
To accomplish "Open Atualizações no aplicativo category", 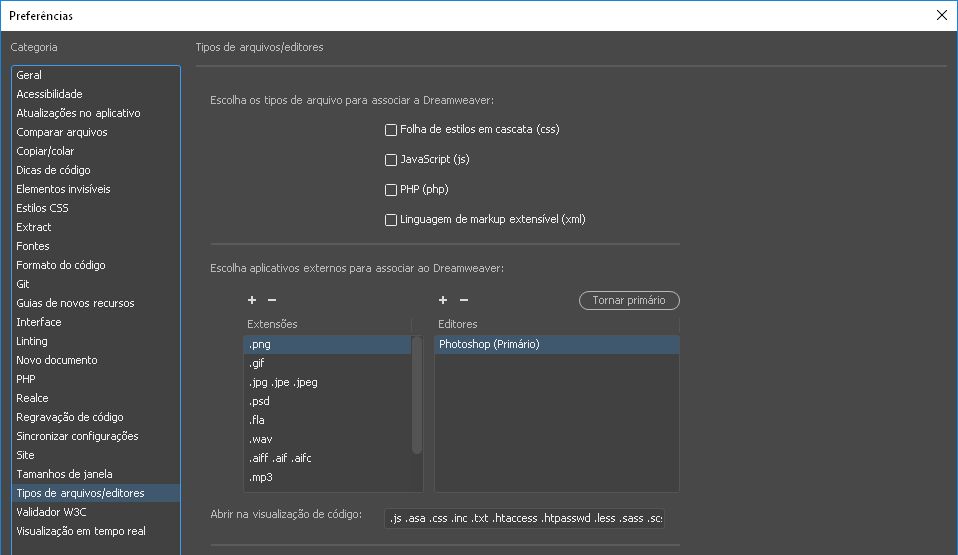I will click(96, 113).
